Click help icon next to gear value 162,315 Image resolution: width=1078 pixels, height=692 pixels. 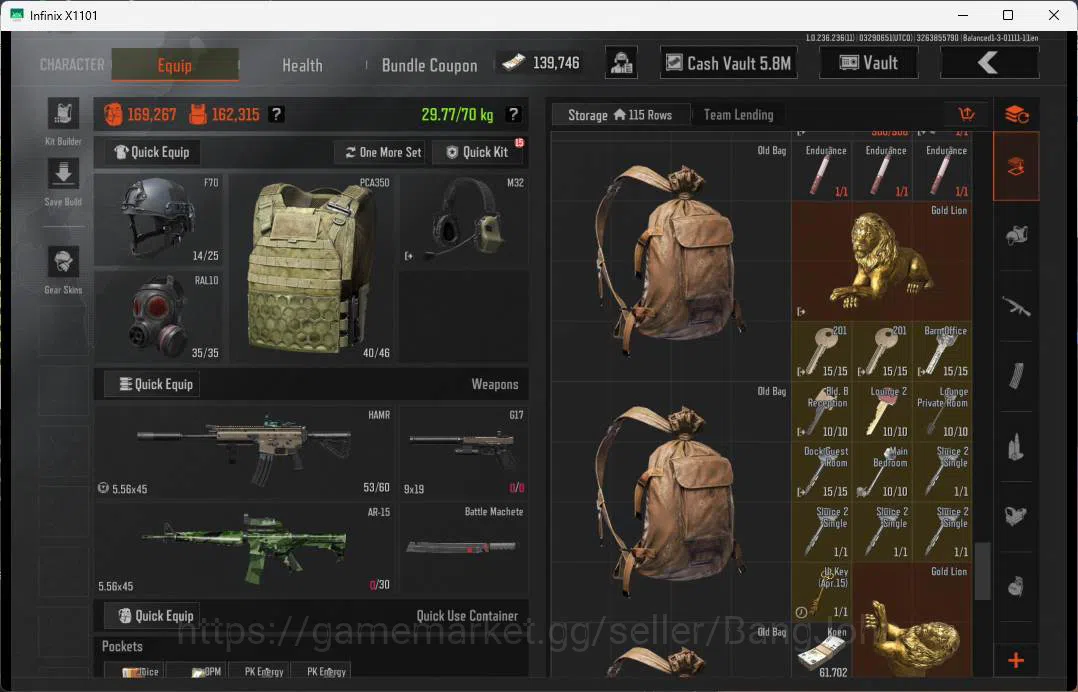tap(276, 114)
